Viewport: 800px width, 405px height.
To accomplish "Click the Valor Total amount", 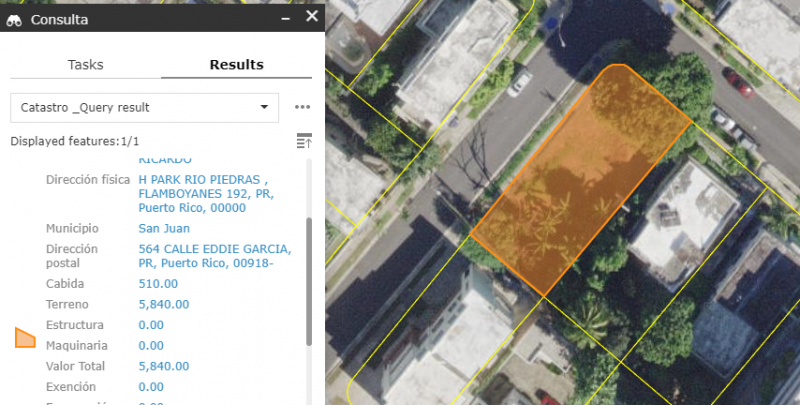I will coord(163,366).
